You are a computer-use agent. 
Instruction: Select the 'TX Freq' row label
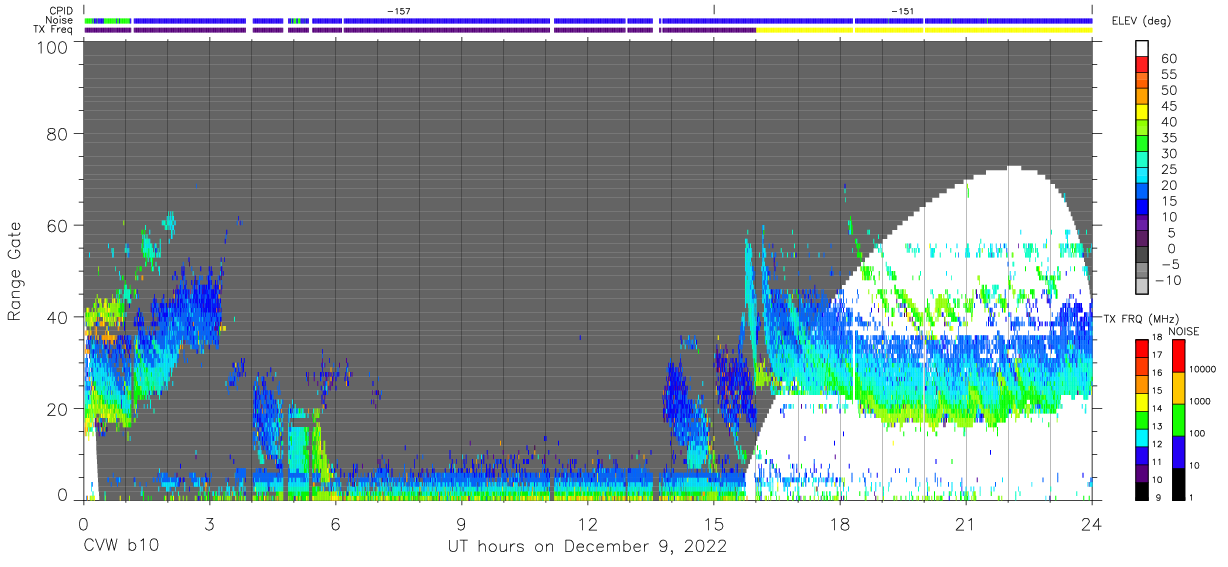pyautogui.click(x=54, y=30)
